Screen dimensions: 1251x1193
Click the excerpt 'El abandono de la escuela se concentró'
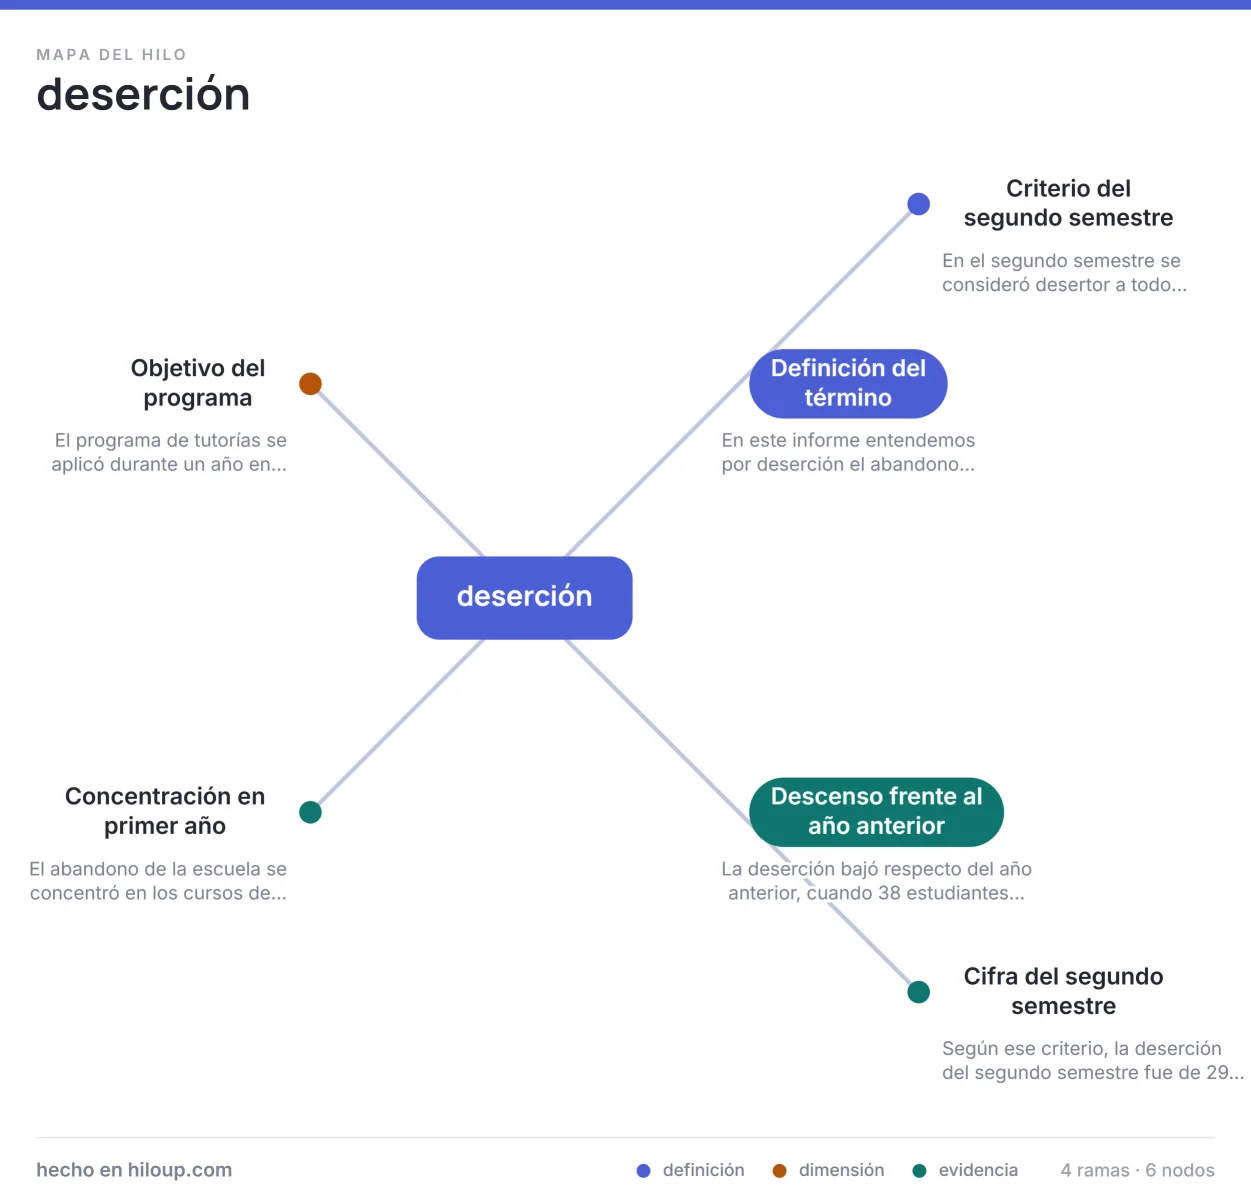click(x=158, y=881)
